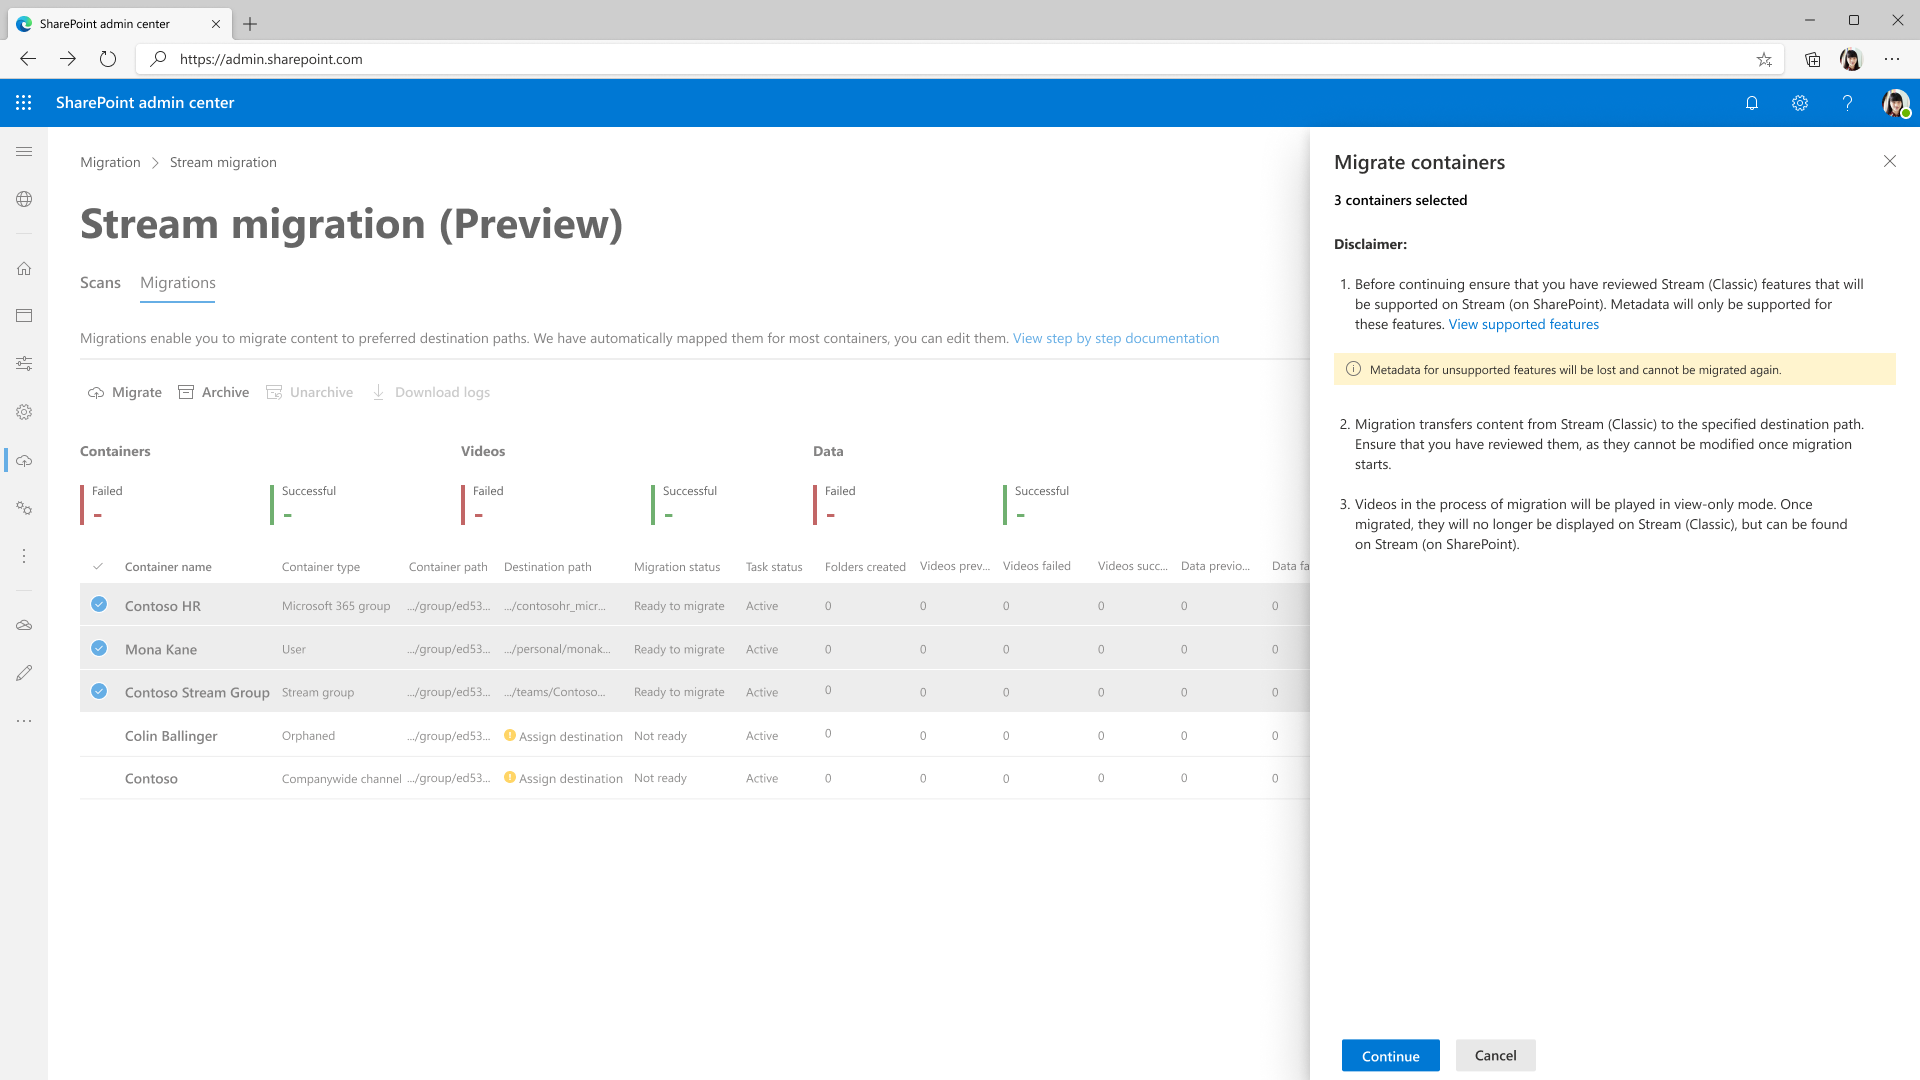This screenshot has width=1920, height=1080.
Task: Click the settings gear icon
Action: point(1800,103)
